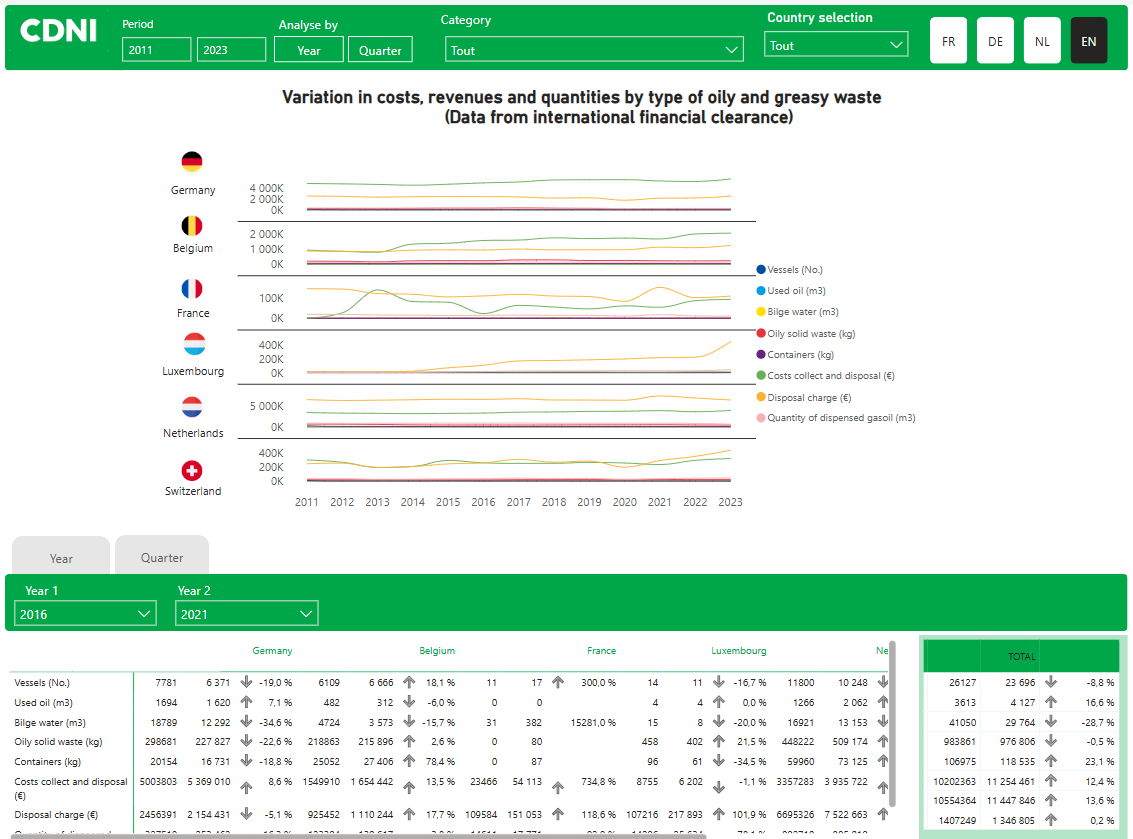Click up arrow in Germany Used oil row
This screenshot has width=1133, height=839.
tap(246, 702)
